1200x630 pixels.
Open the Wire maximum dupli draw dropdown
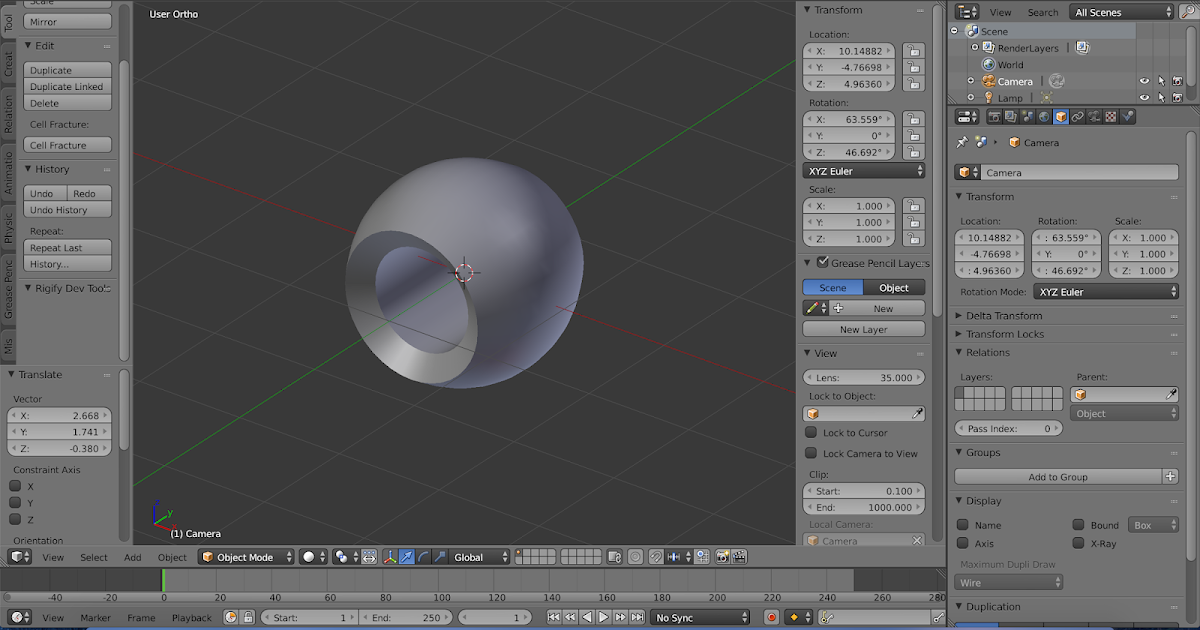click(1009, 582)
